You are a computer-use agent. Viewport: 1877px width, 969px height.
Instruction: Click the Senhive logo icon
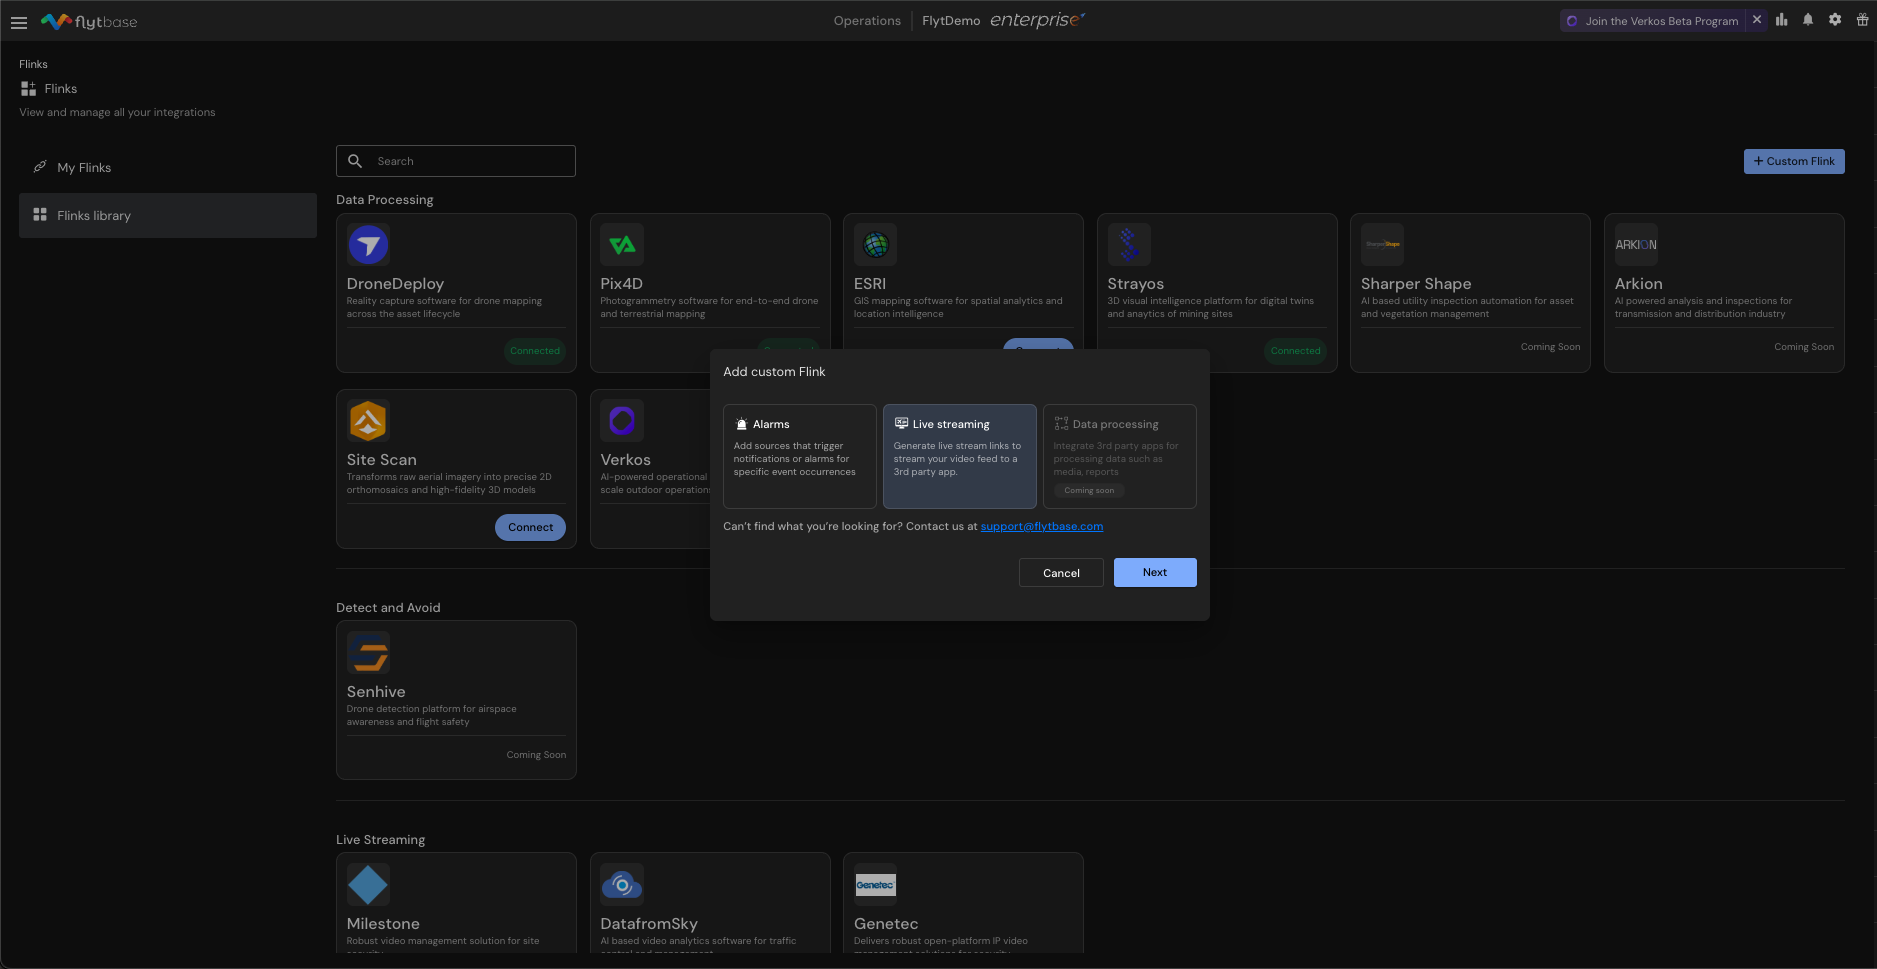[368, 653]
